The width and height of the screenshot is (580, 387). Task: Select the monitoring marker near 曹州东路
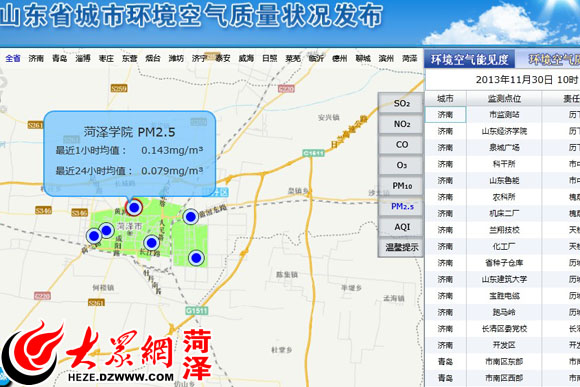(x=190, y=217)
